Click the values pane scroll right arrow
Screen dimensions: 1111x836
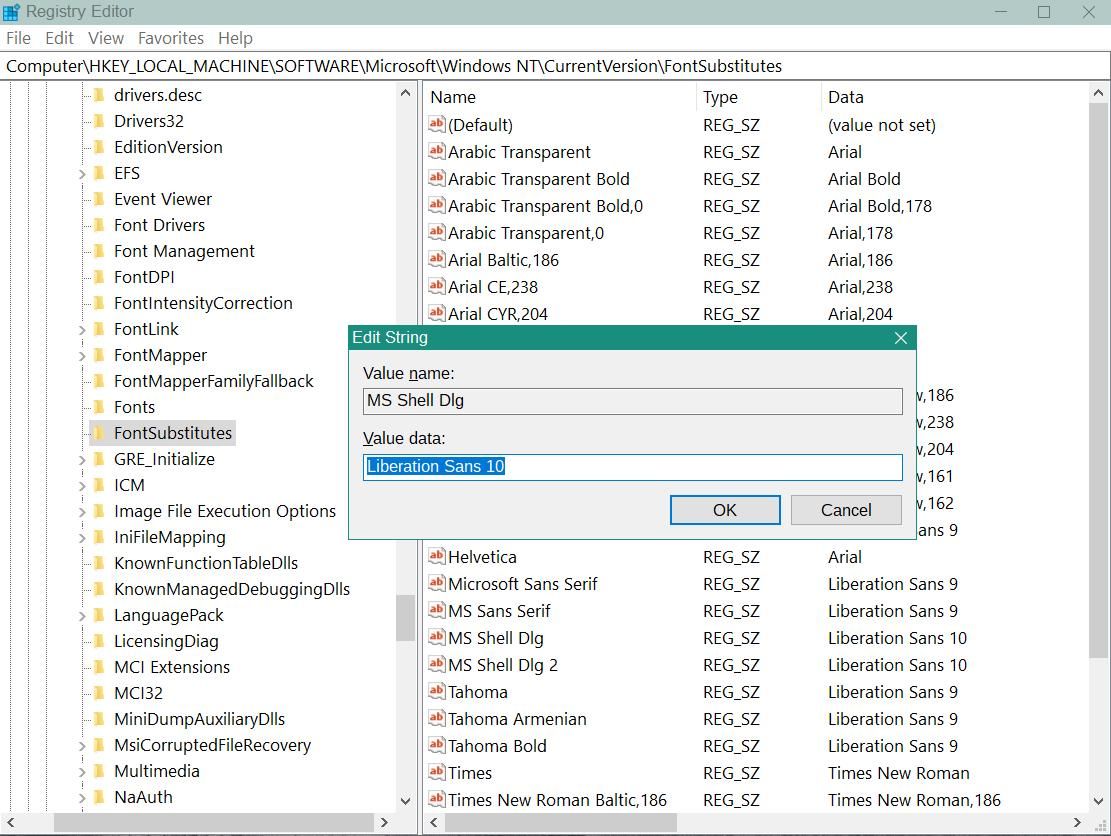(1077, 823)
